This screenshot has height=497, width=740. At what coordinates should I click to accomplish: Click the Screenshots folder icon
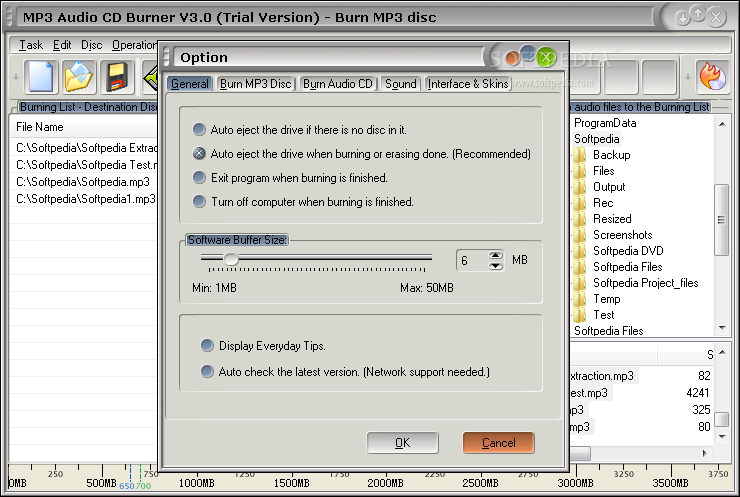pyautogui.click(x=580, y=235)
